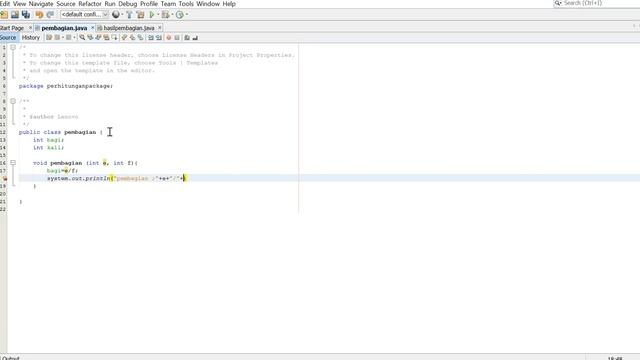Screen dimensions: 640x360
Task: Open the Window menu
Action: pyautogui.click(x=208, y=4)
